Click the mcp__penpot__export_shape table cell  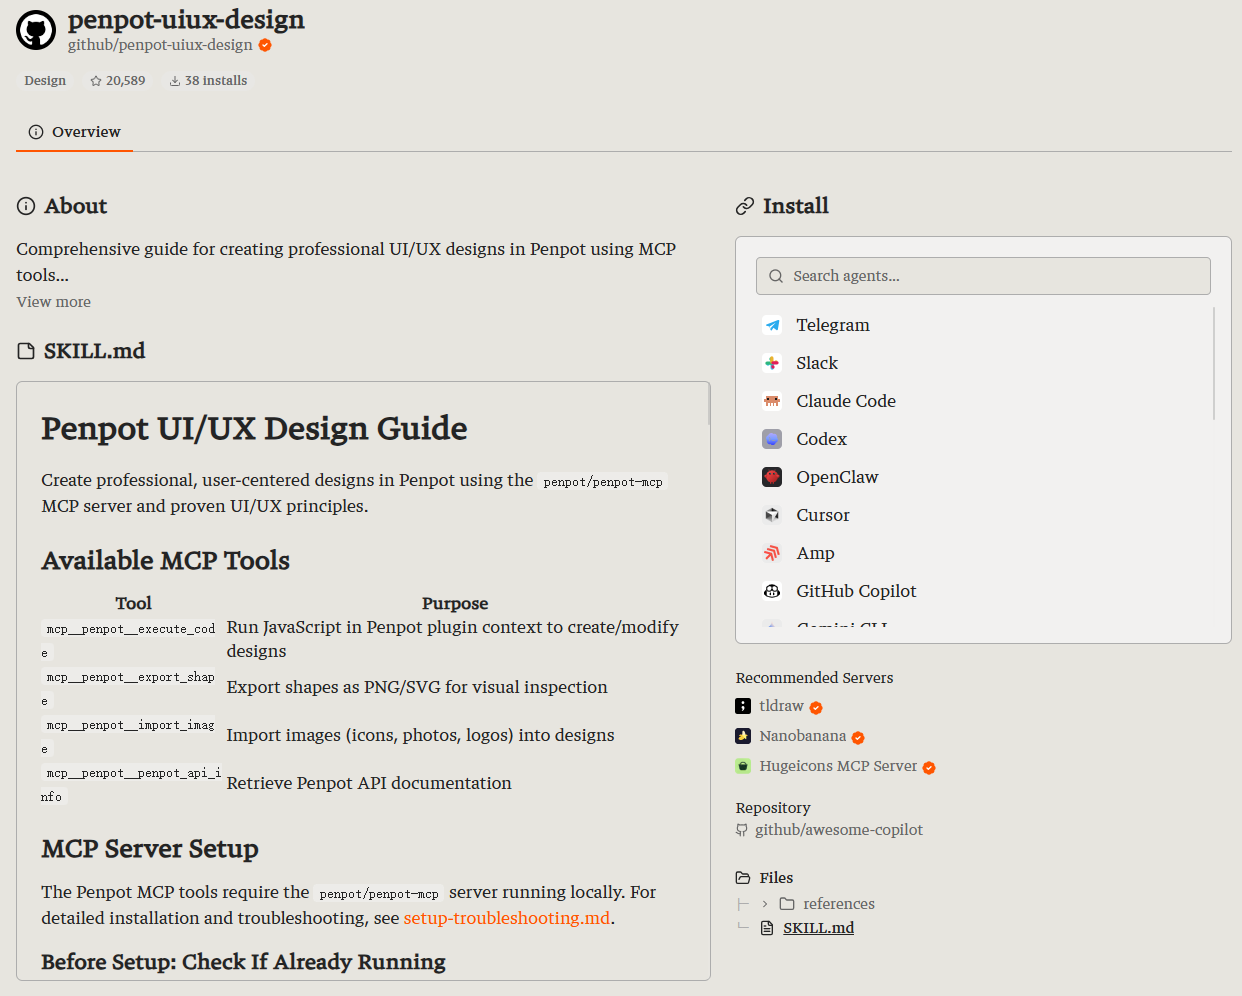pyautogui.click(x=131, y=688)
